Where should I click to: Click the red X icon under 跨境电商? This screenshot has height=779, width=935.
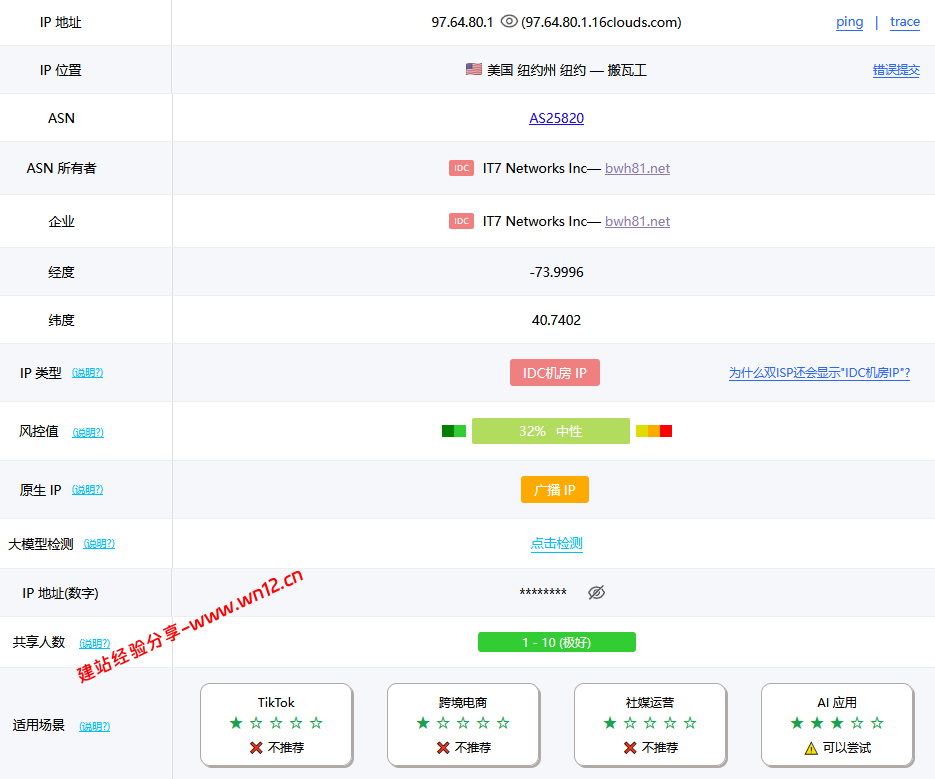point(442,747)
